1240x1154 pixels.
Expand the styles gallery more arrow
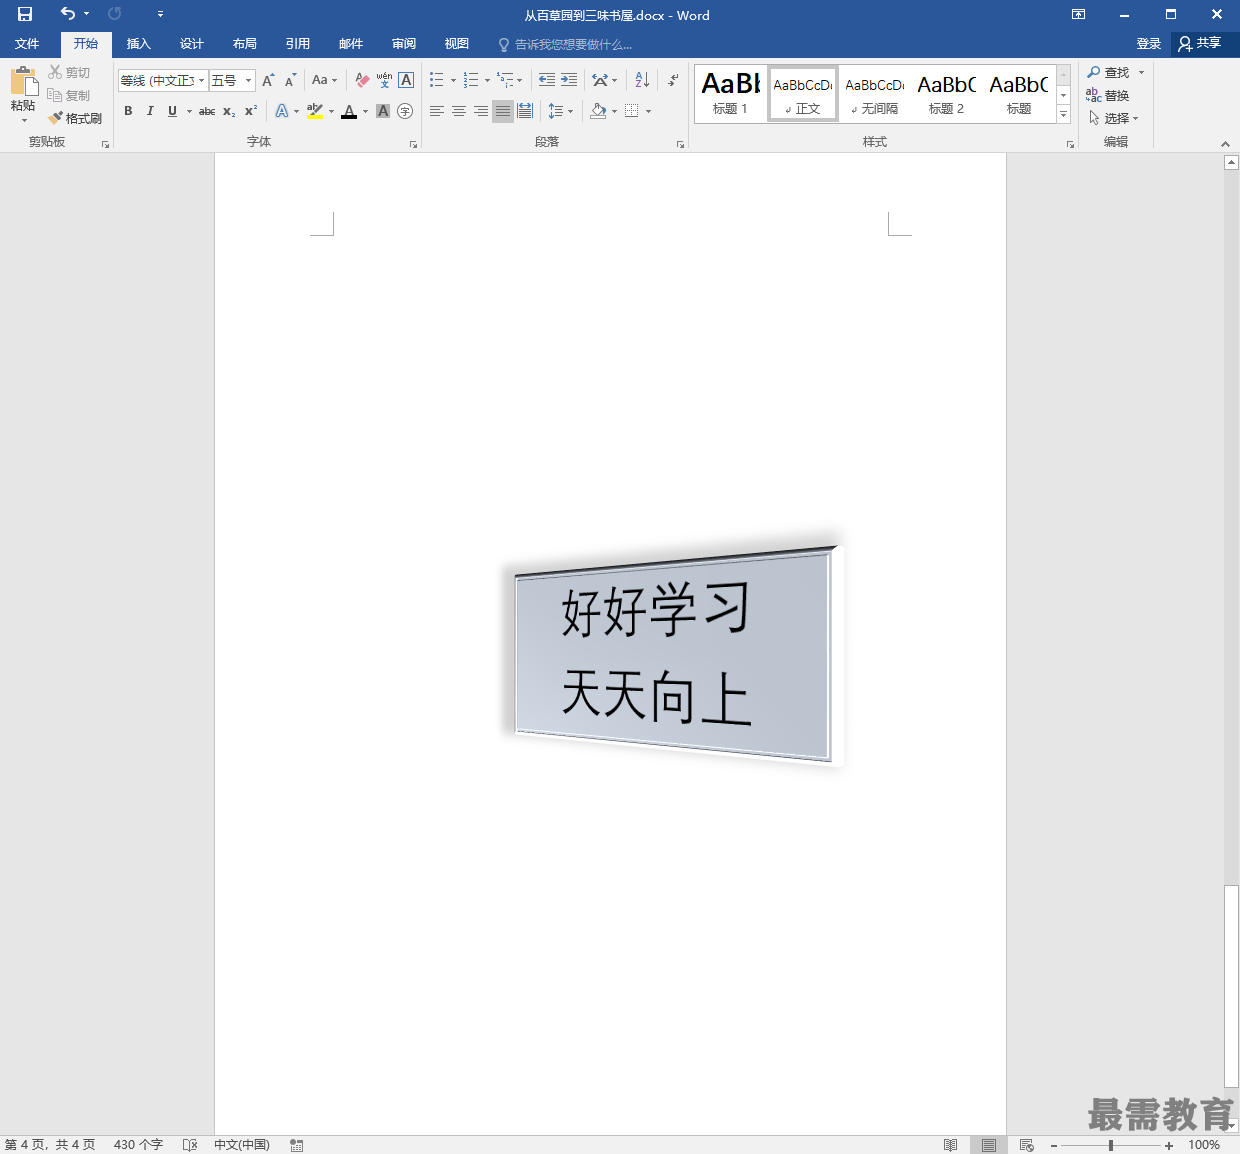tap(1063, 115)
